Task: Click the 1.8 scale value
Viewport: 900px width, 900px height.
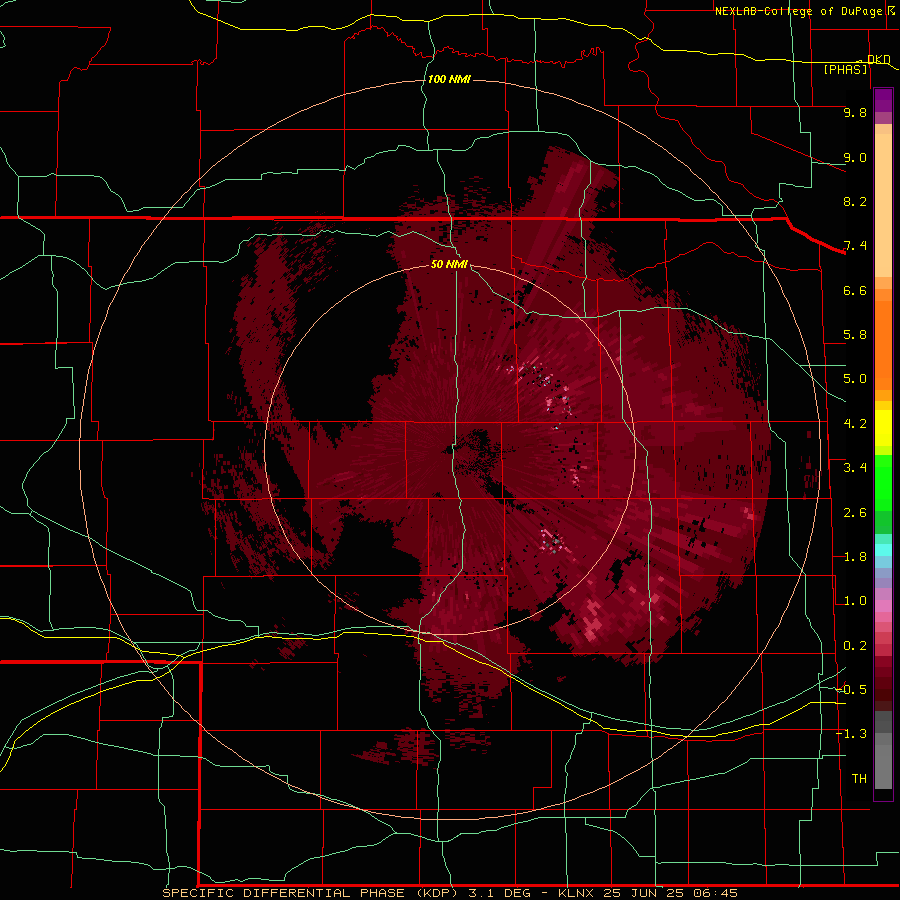Action: [x=855, y=557]
